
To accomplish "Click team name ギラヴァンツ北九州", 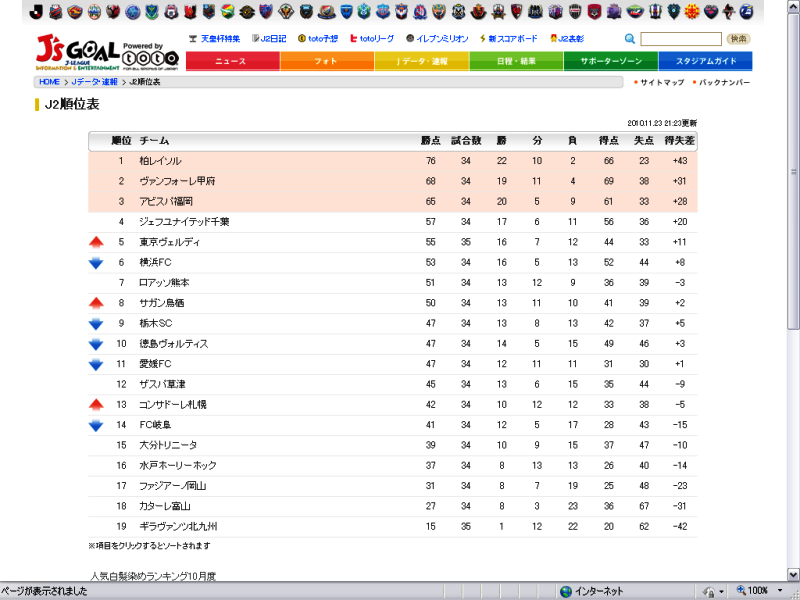I will (178, 527).
